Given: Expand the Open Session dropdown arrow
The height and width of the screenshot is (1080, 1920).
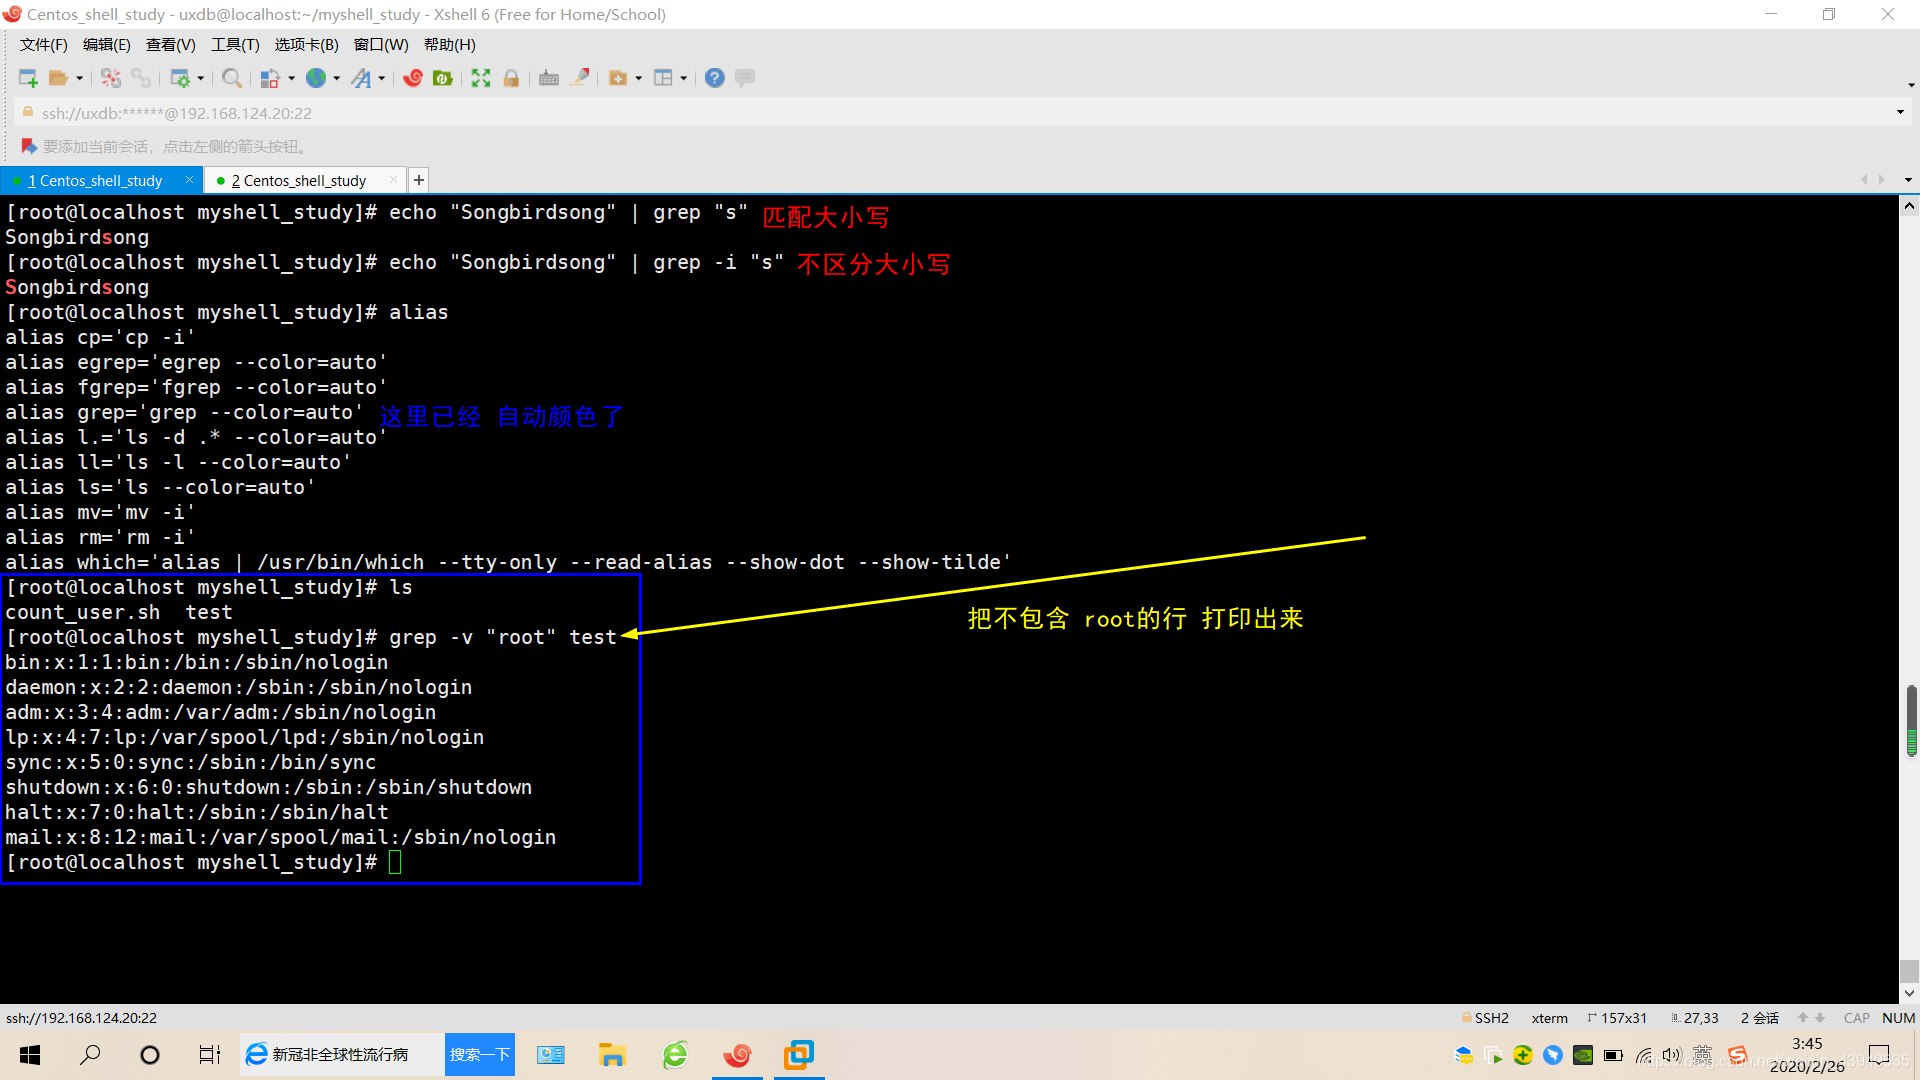Looking at the screenshot, I should click(x=79, y=78).
